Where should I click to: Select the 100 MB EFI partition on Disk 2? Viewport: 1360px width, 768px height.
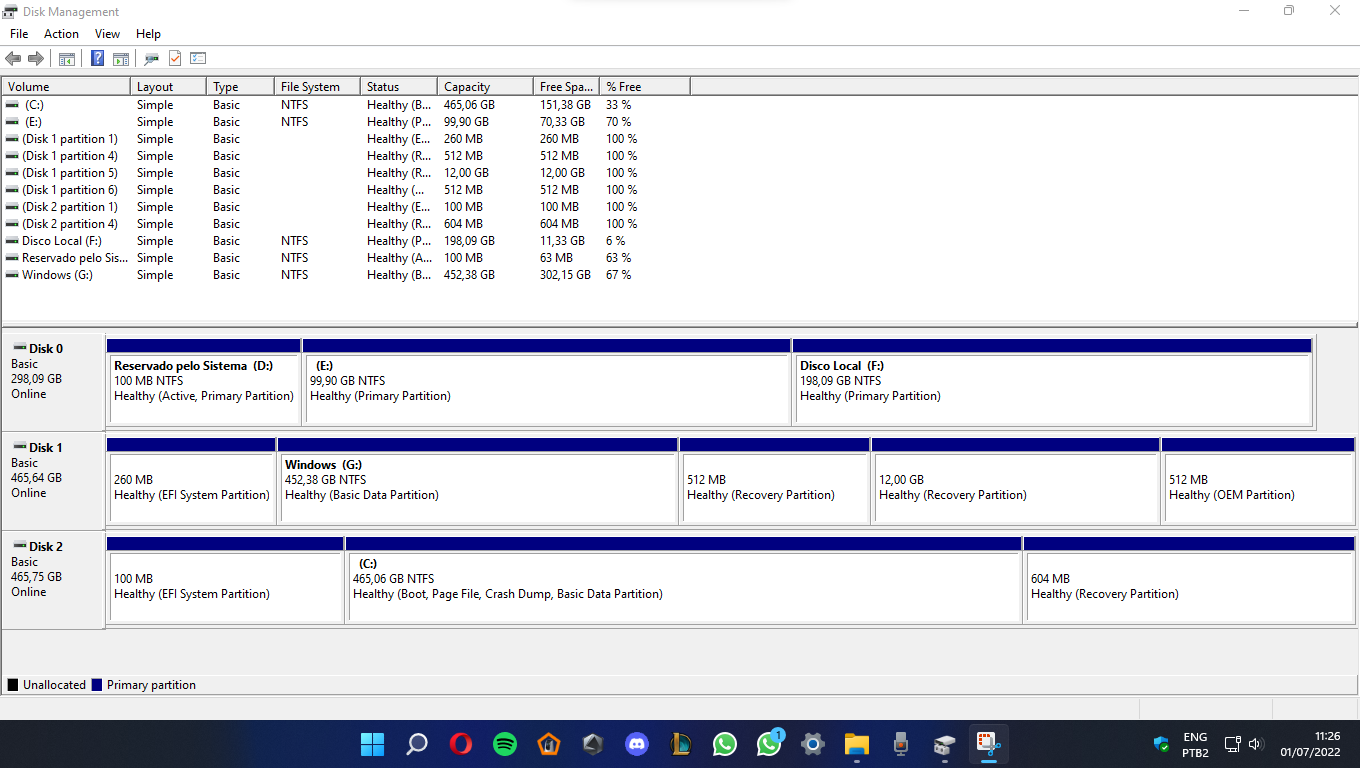(x=225, y=580)
